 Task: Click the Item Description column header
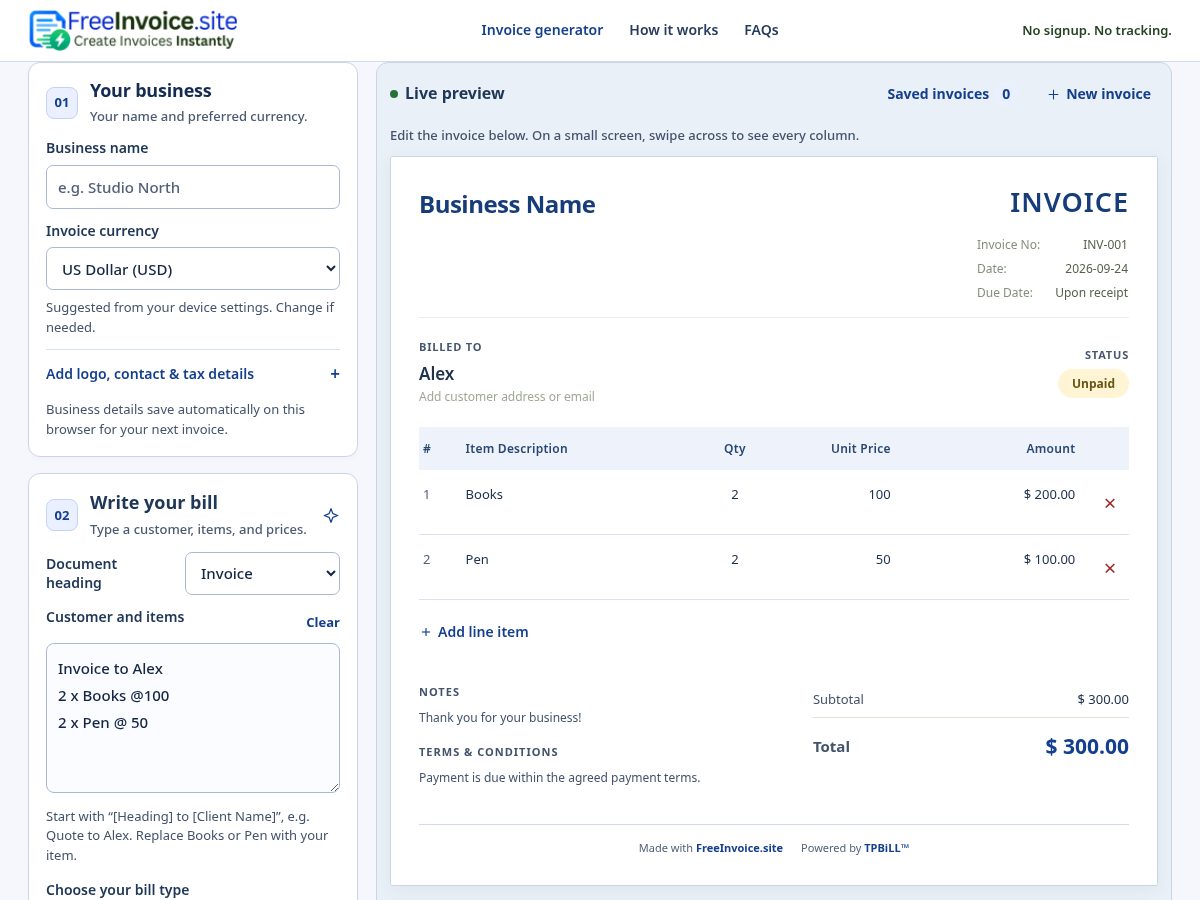pyautogui.click(x=516, y=449)
